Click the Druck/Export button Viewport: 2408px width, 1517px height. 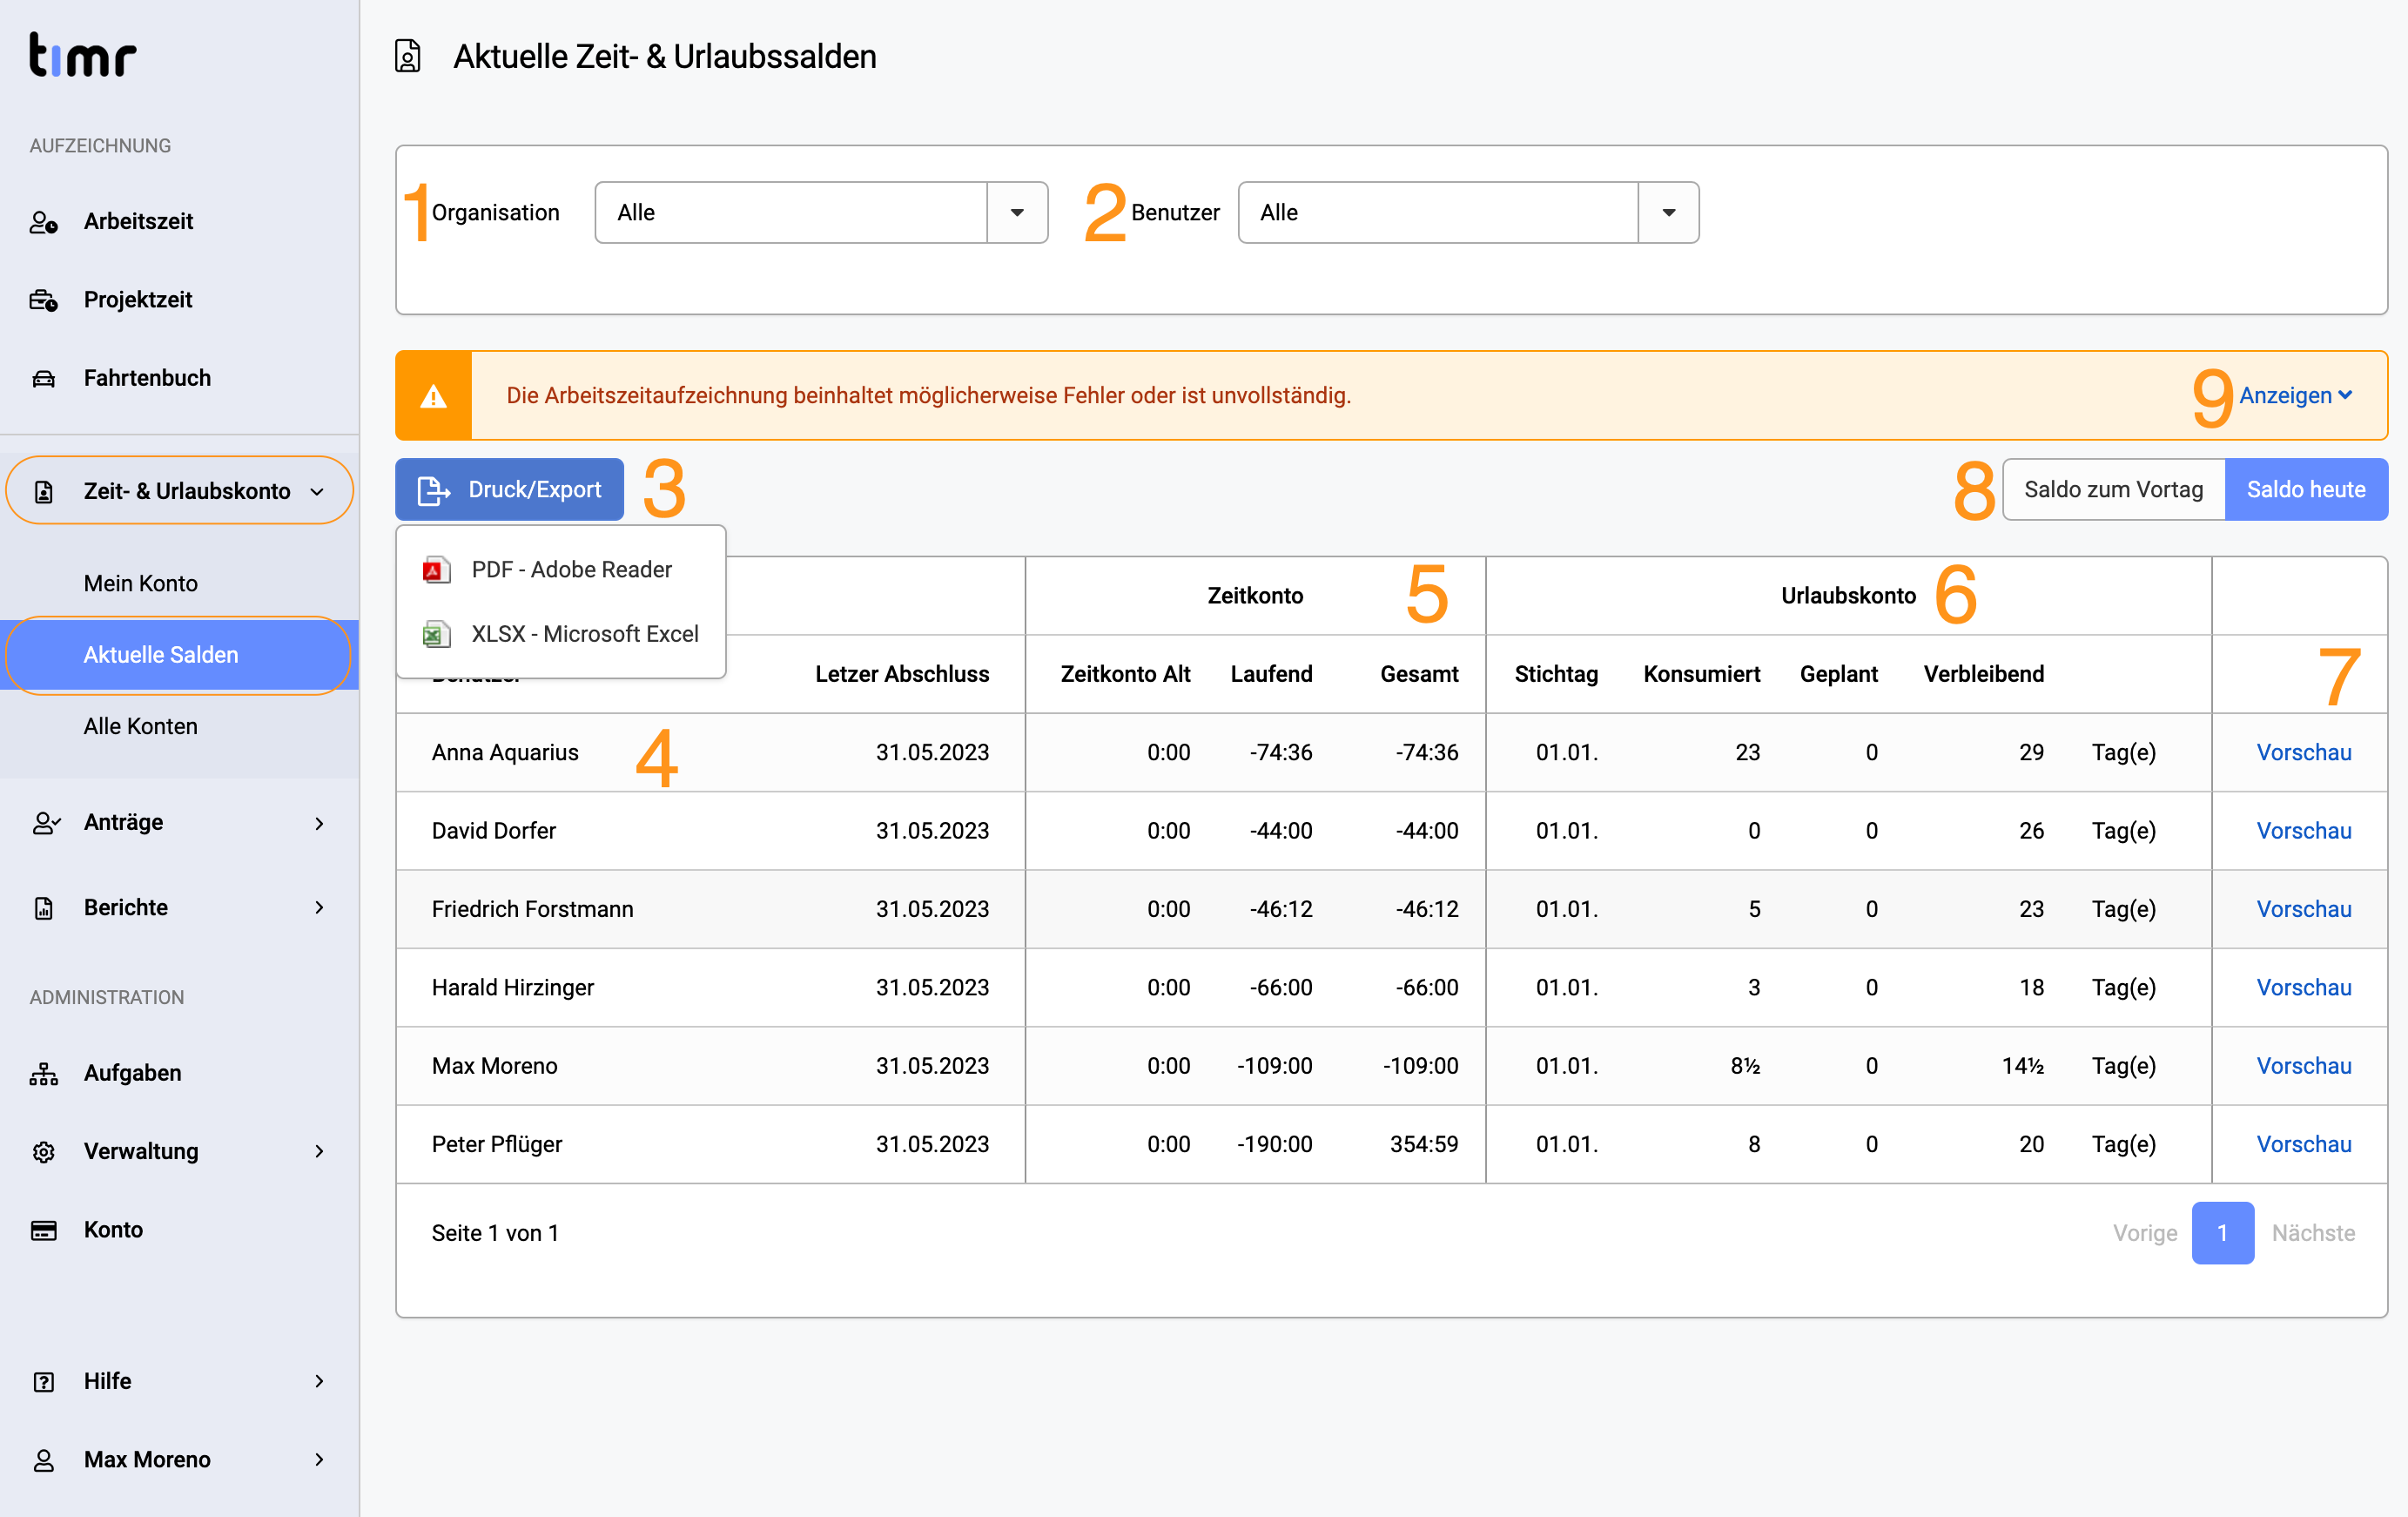point(509,489)
